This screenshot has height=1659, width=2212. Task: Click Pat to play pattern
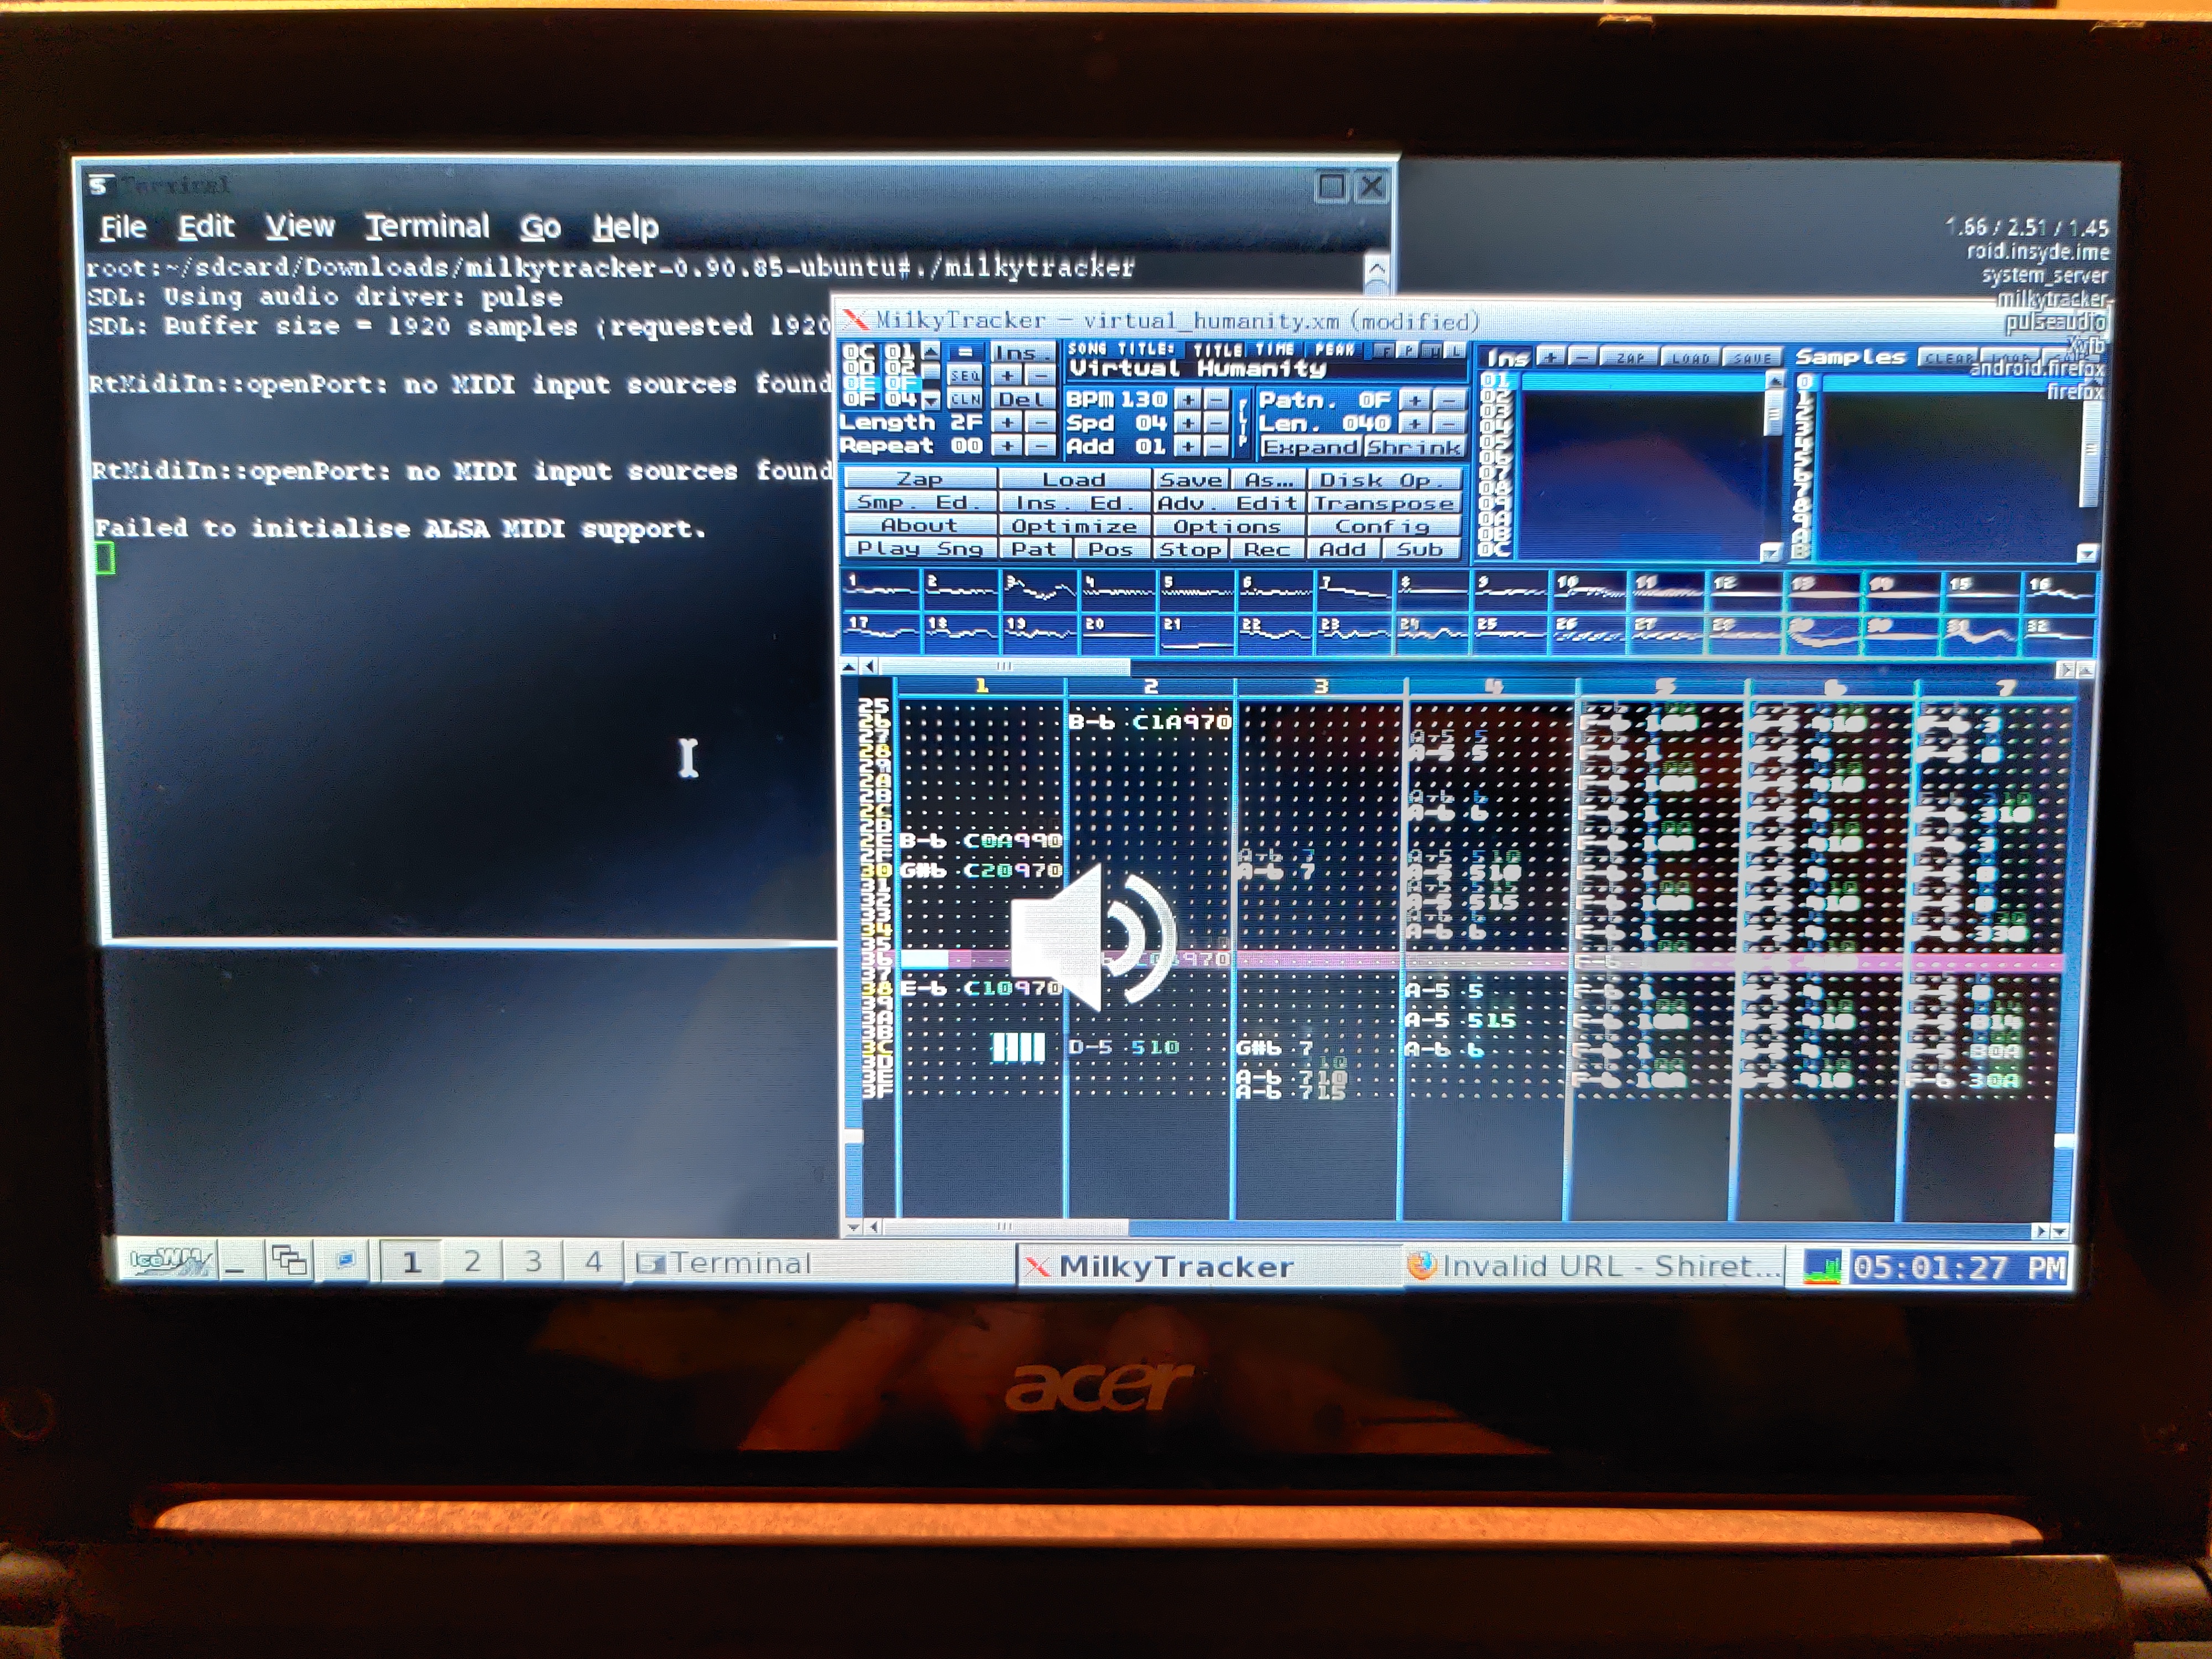point(1035,549)
